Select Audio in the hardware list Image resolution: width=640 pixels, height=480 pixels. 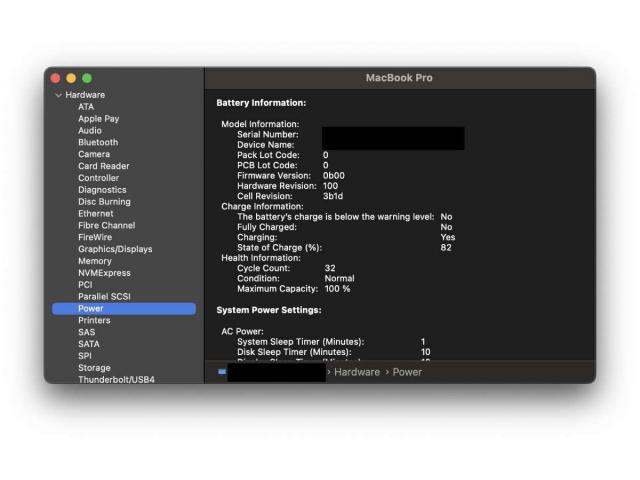click(90, 131)
